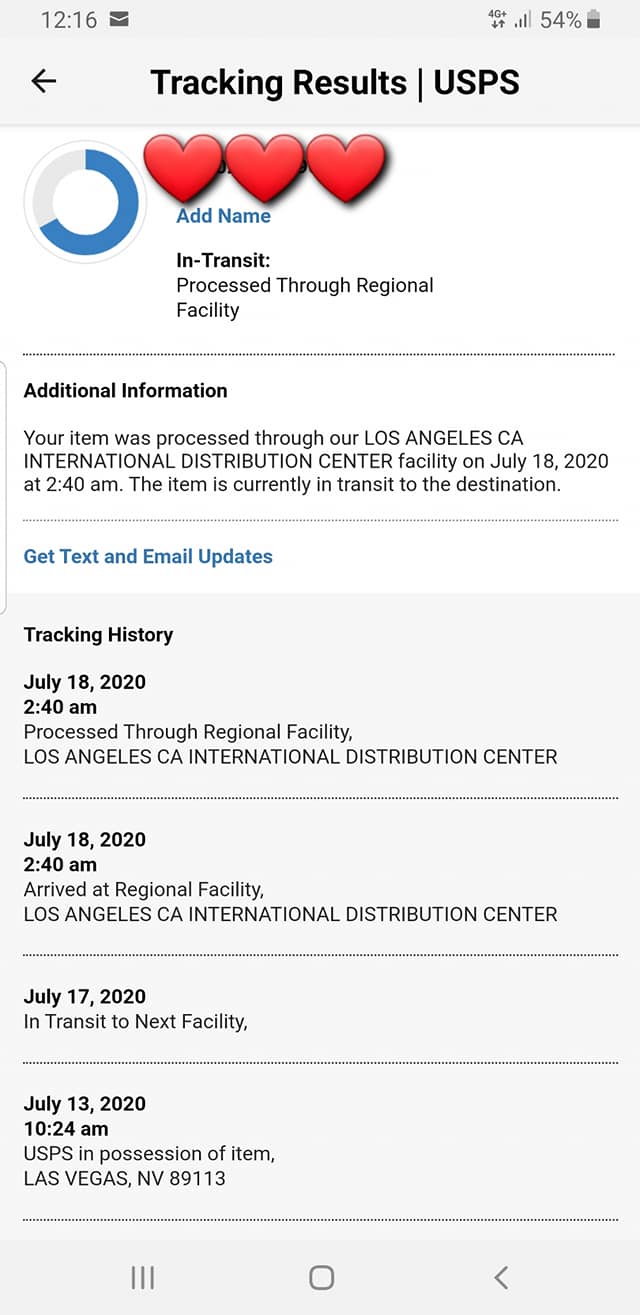Select the Tracking Results | USPS title
The width and height of the screenshot is (640, 1315).
[335, 82]
